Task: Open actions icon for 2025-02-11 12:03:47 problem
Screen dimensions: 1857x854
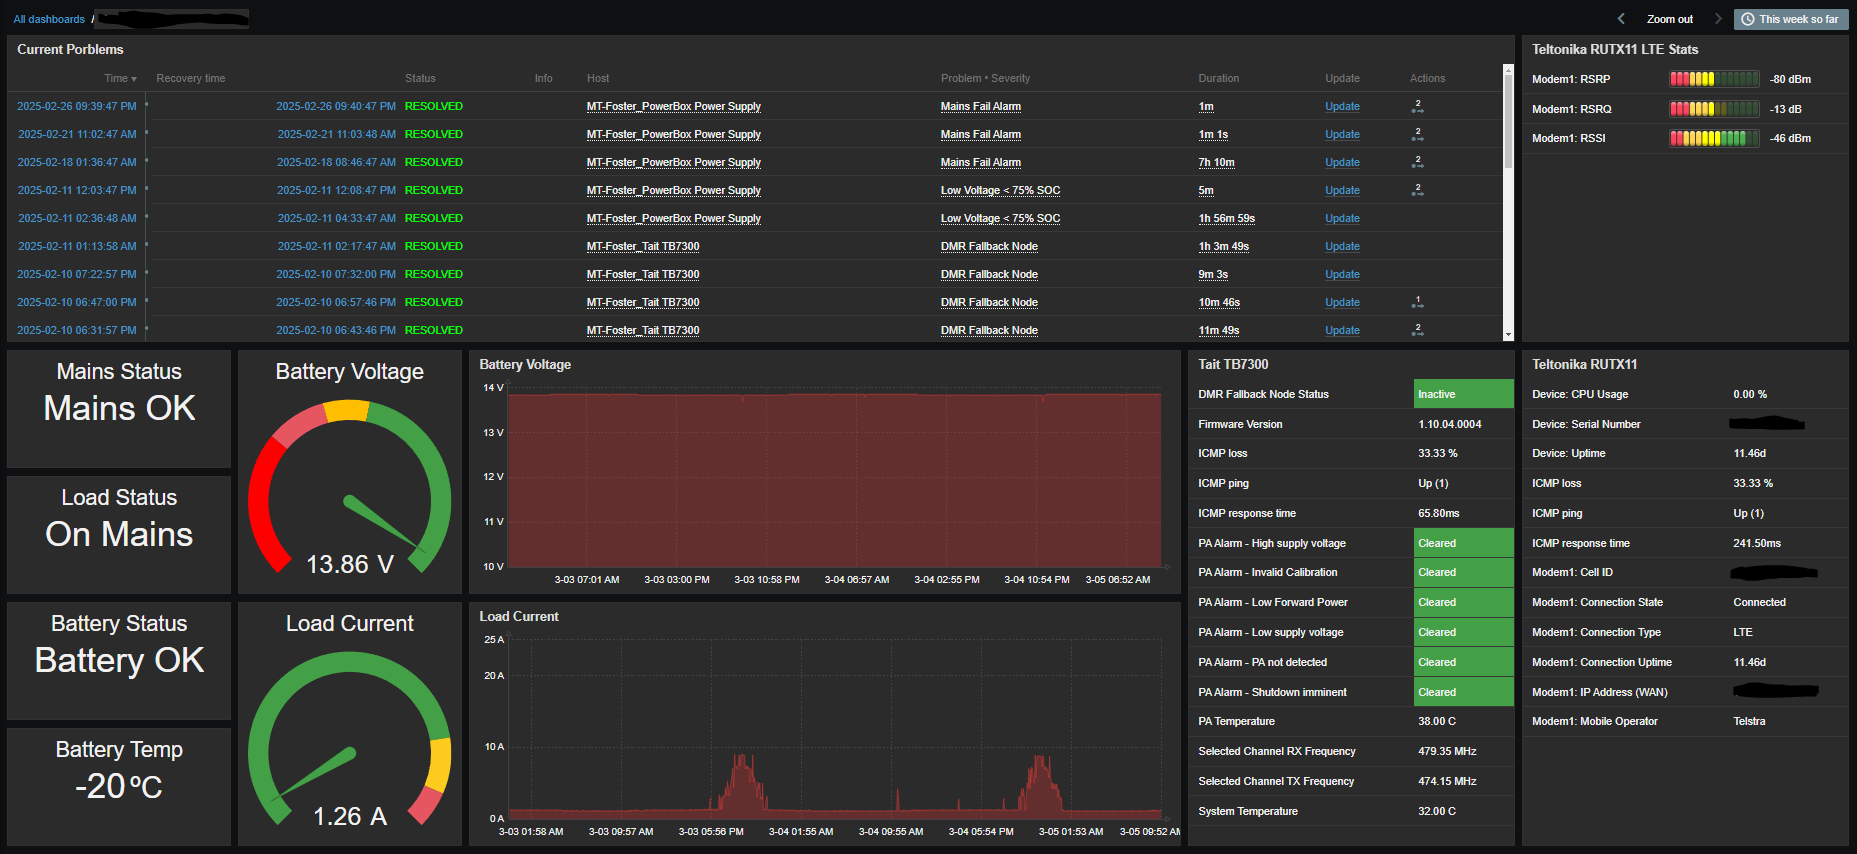Action: 1417,190
